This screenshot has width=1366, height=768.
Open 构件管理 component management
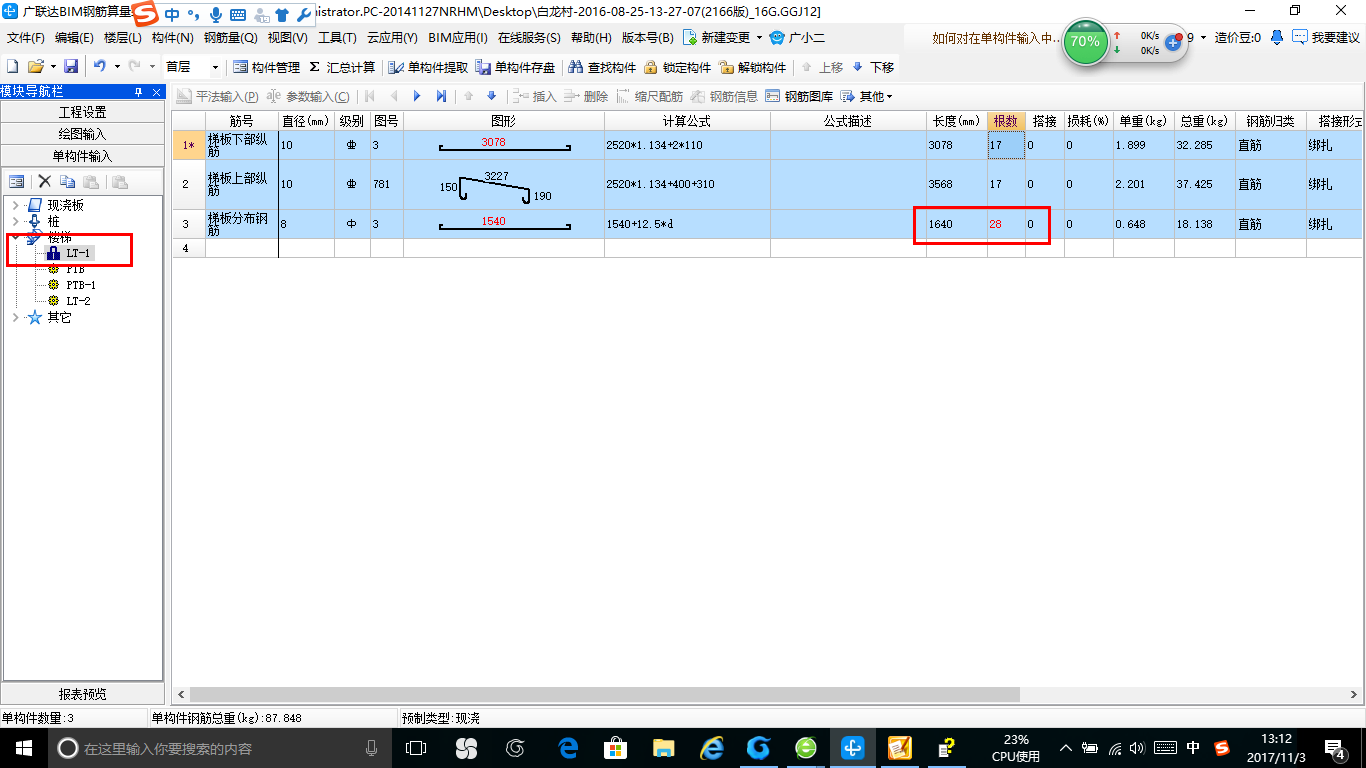pos(266,67)
